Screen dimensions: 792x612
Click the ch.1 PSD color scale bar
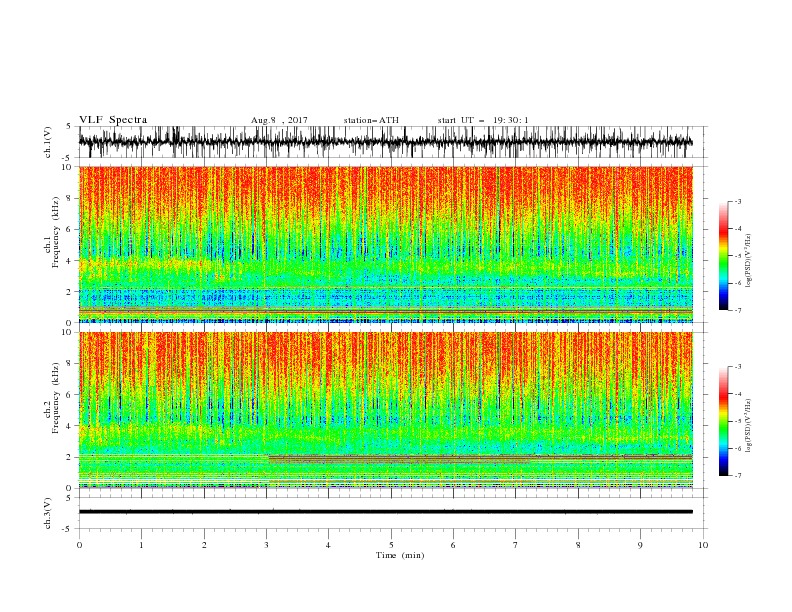point(723,255)
